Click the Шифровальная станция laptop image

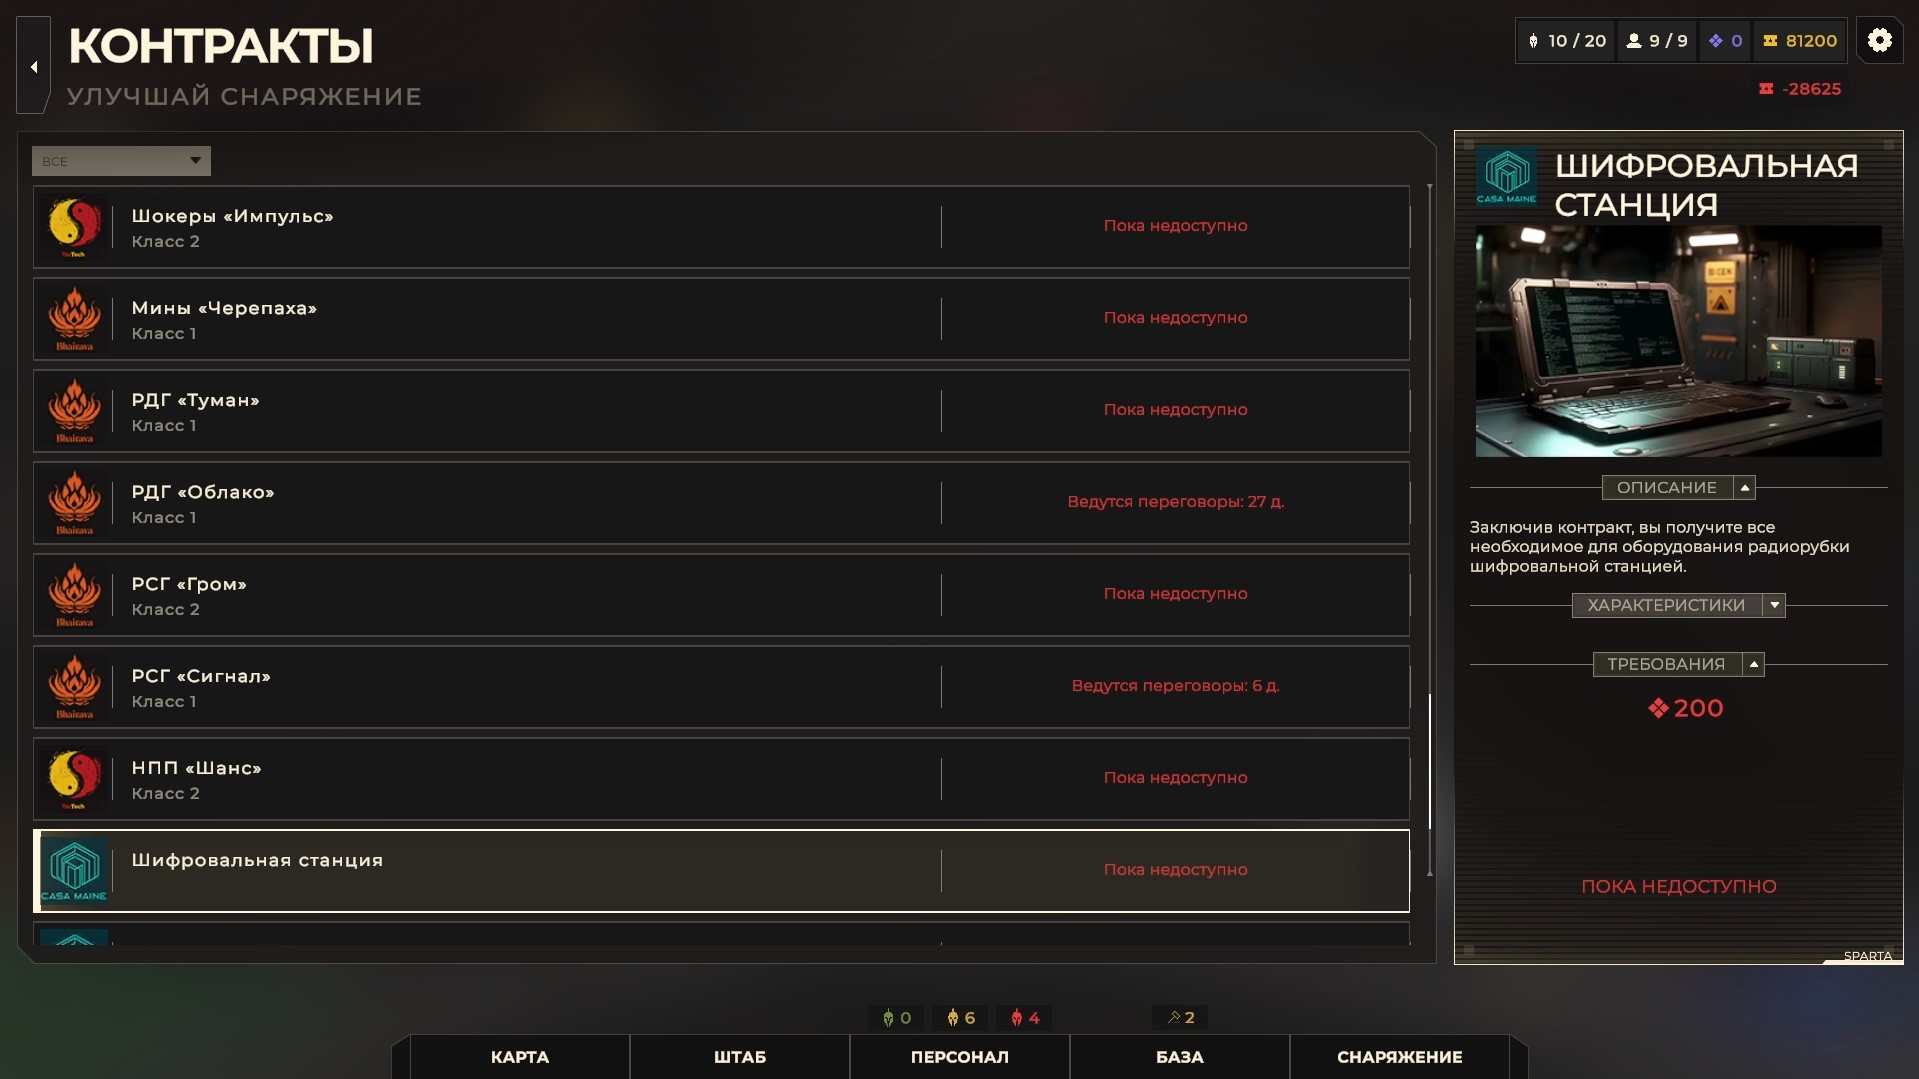coord(1678,341)
